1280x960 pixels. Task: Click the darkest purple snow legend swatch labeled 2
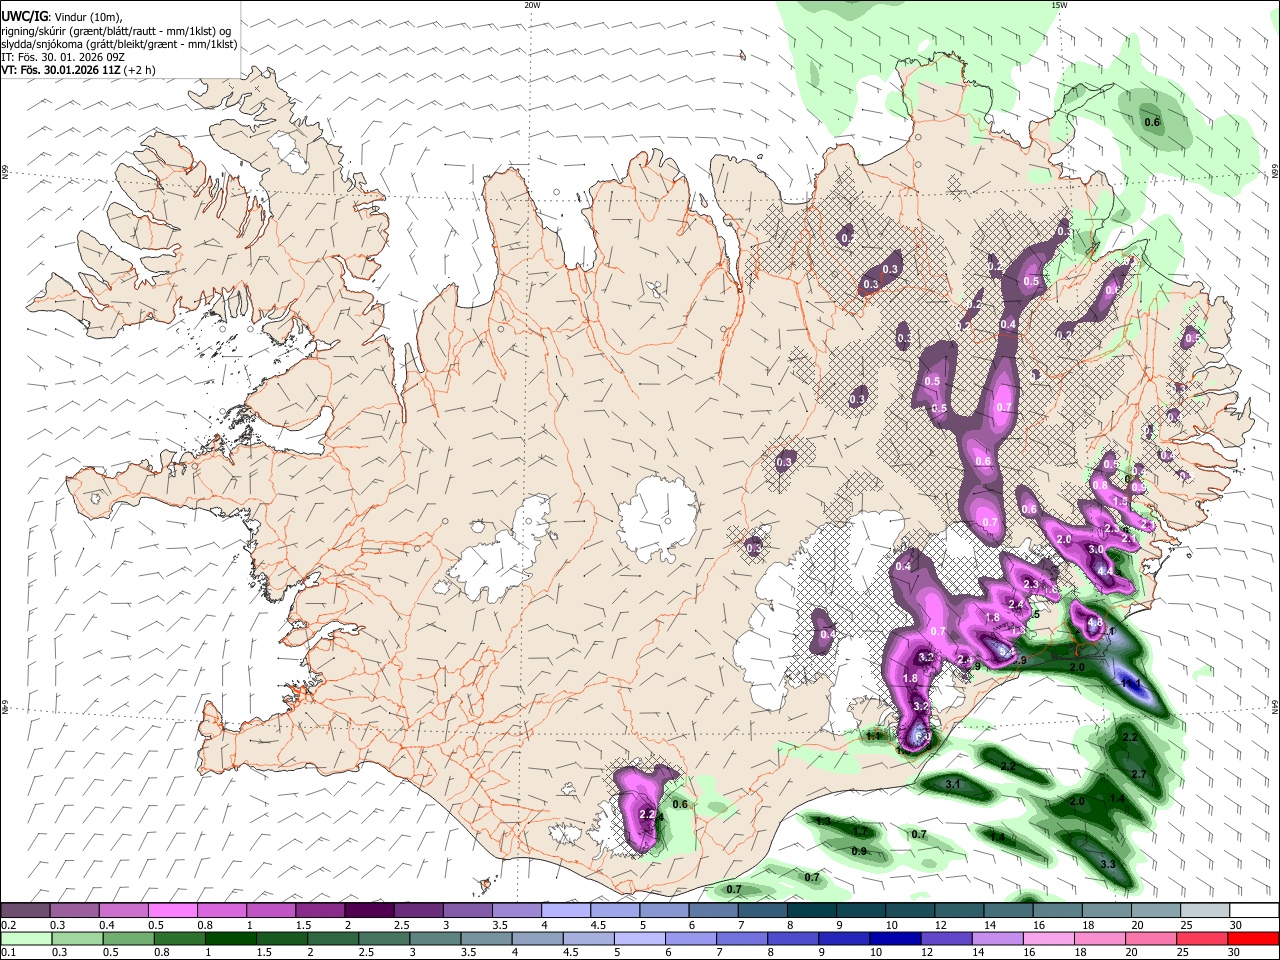[368, 911]
